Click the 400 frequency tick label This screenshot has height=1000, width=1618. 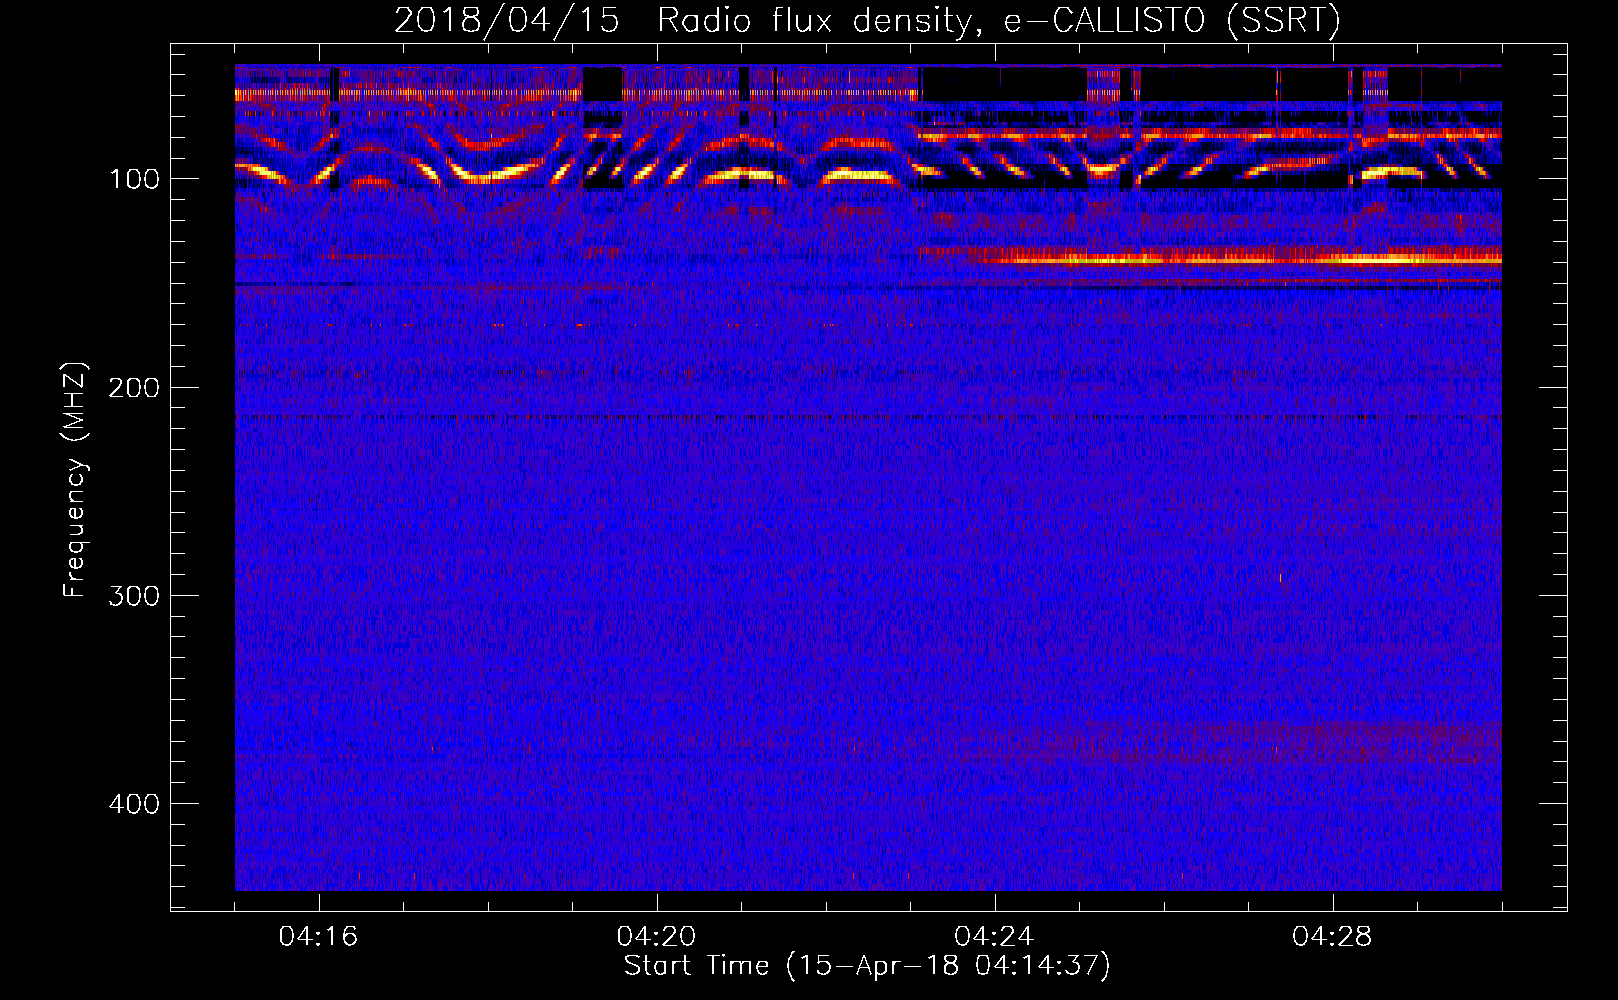coord(134,803)
